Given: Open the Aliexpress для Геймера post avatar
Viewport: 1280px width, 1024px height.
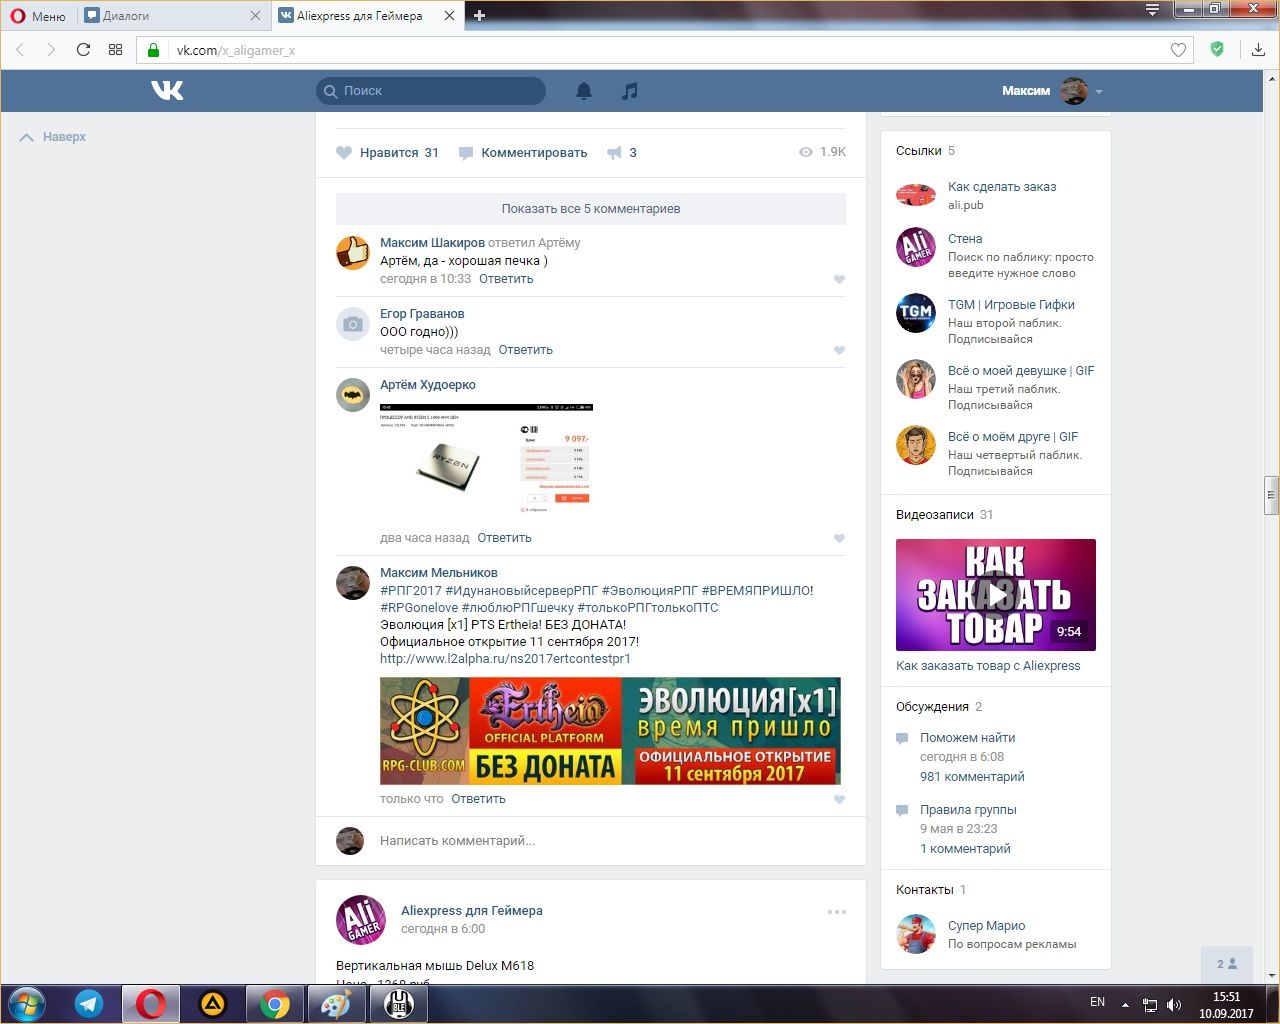Looking at the screenshot, I should pyautogui.click(x=361, y=920).
